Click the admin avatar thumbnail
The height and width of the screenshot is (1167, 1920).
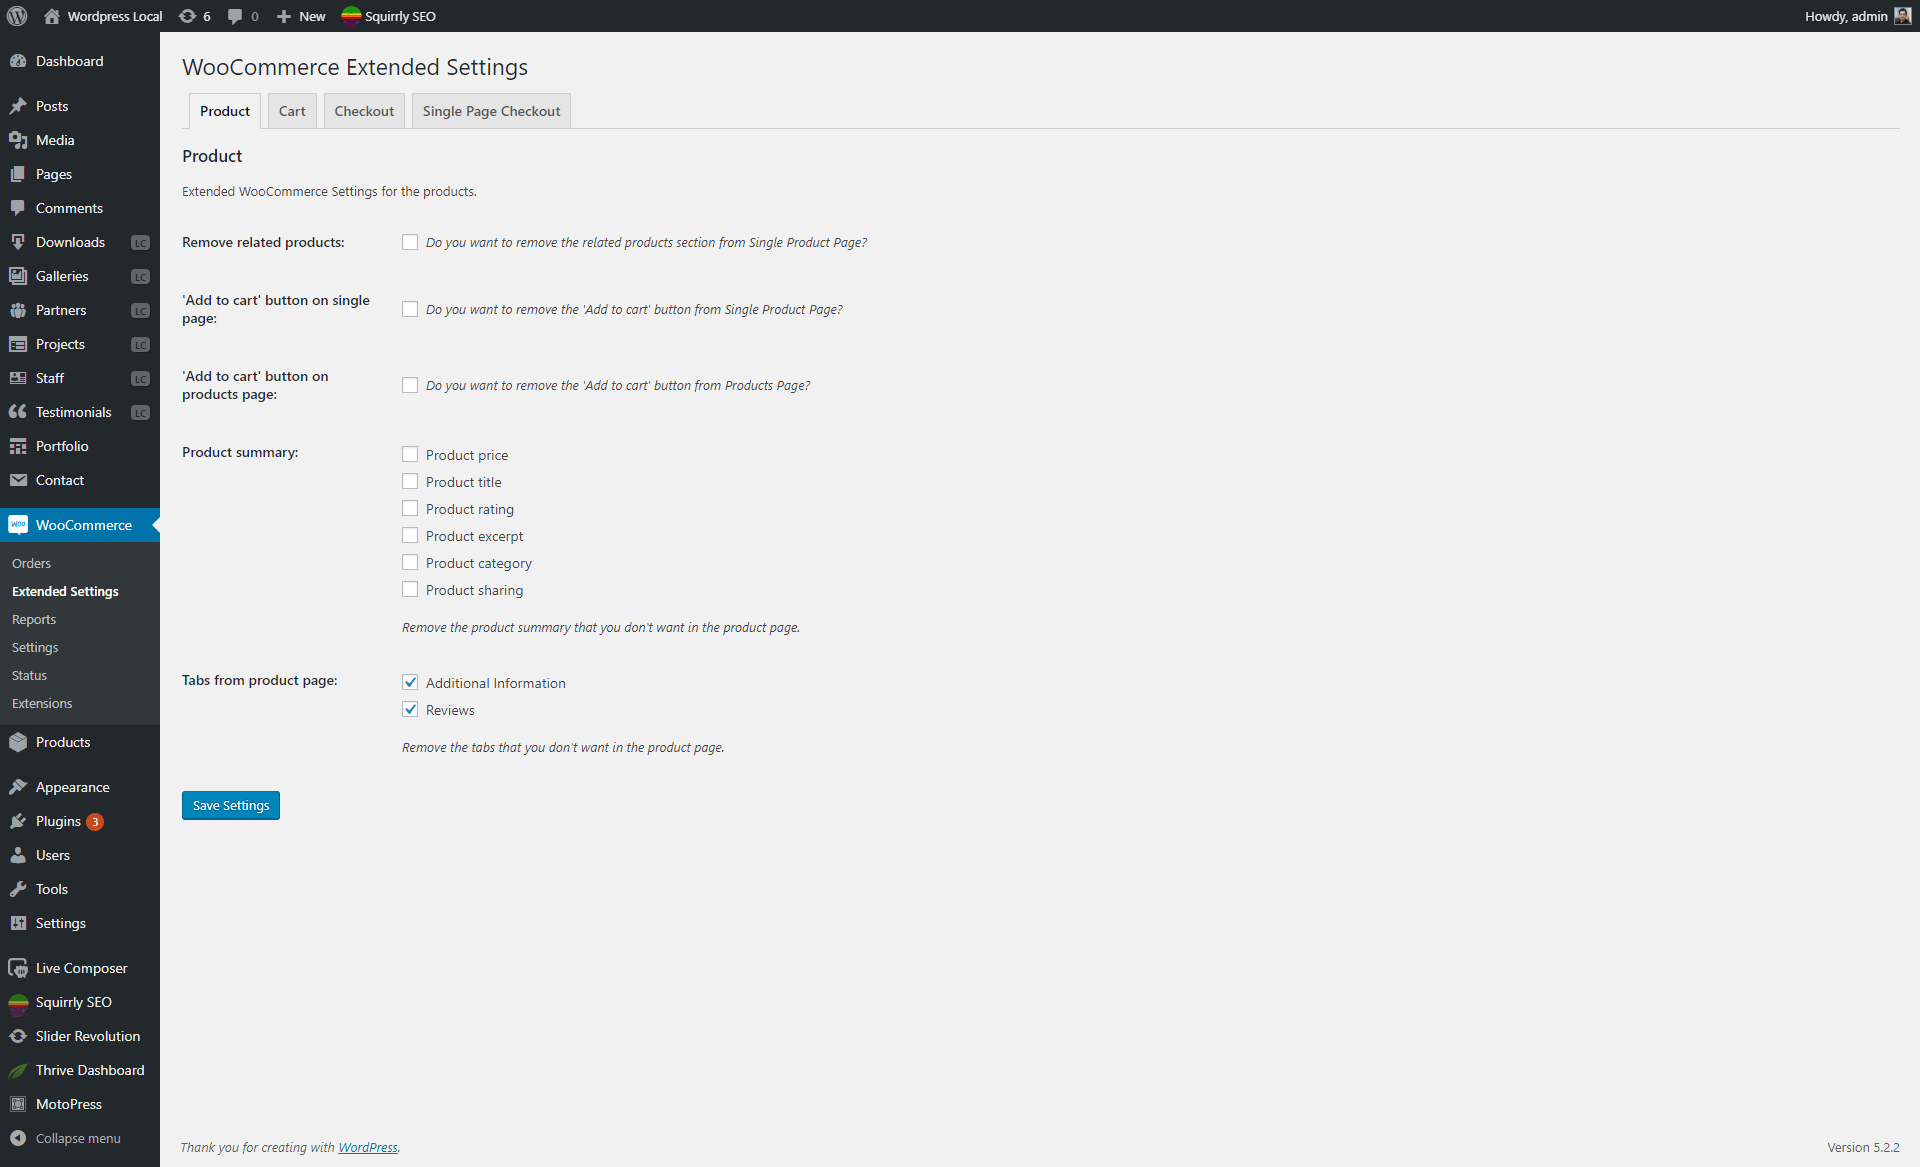[1902, 16]
